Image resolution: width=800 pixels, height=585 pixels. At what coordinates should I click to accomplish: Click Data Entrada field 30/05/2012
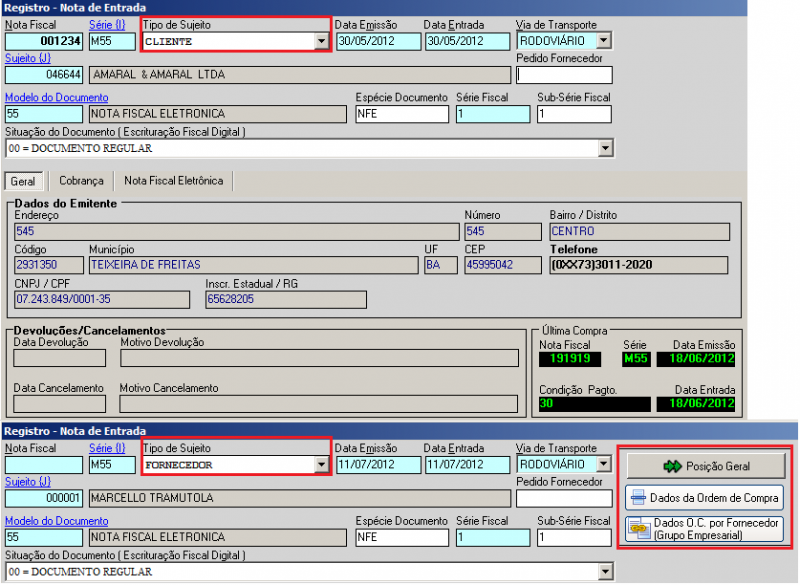467,41
